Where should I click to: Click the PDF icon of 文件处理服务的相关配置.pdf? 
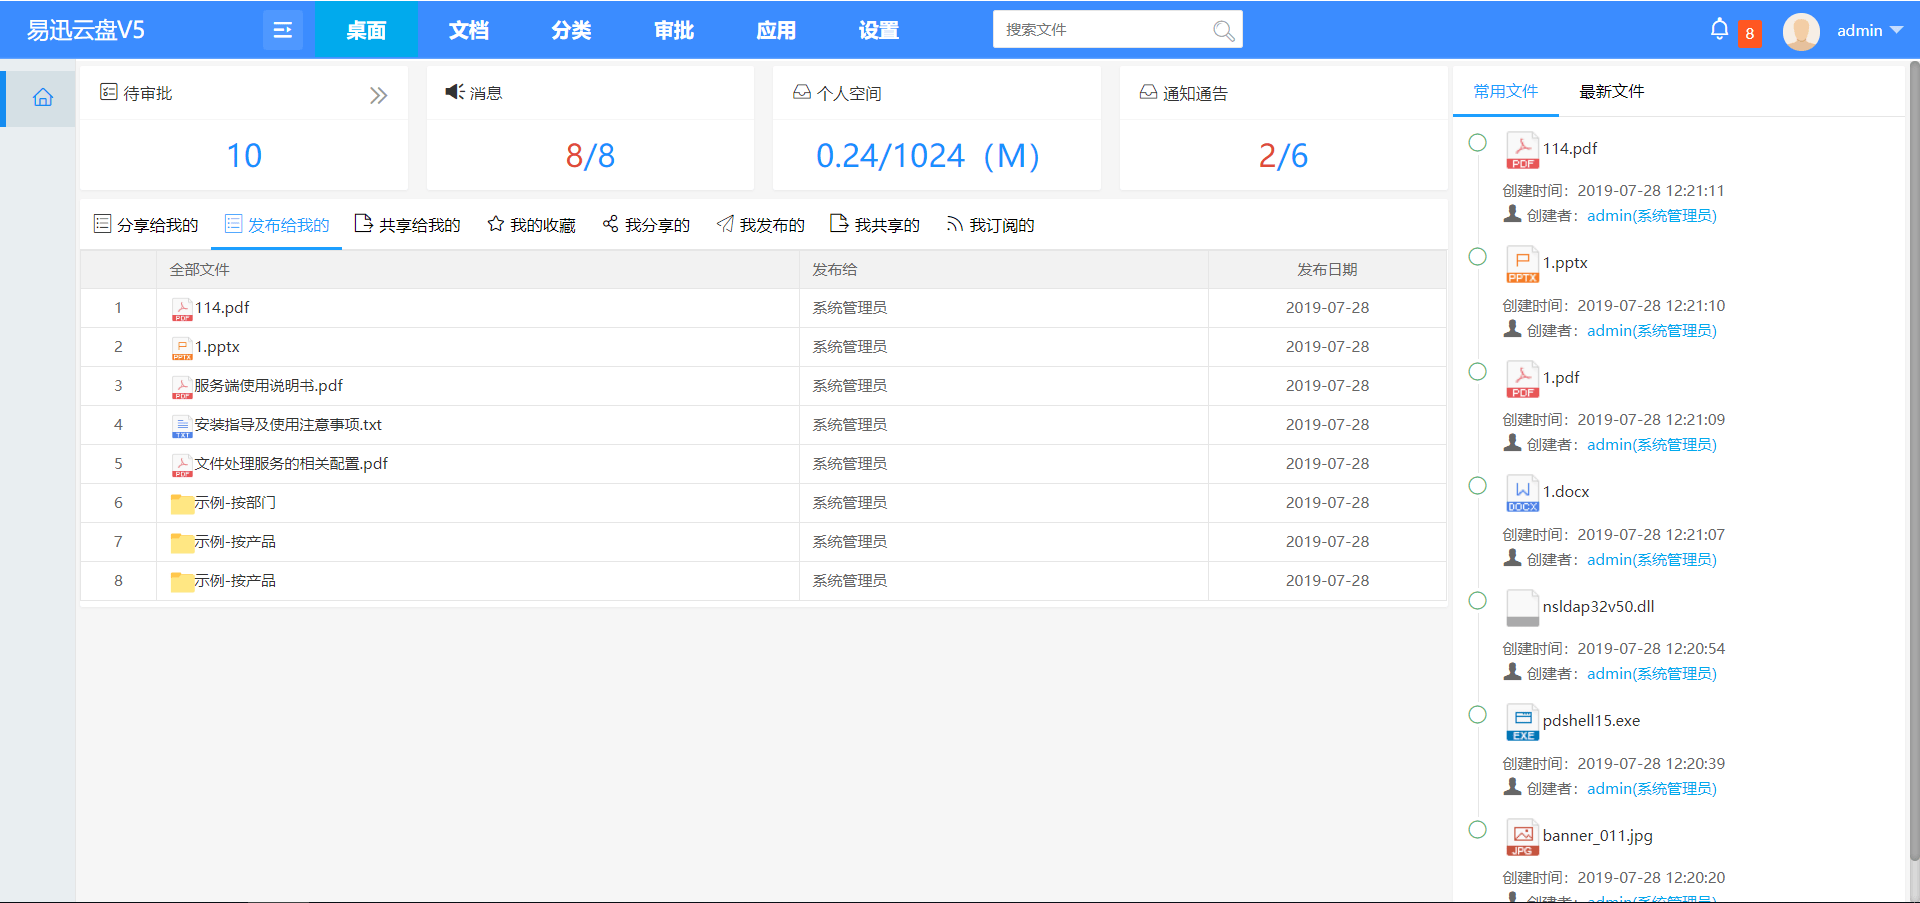[x=182, y=465]
